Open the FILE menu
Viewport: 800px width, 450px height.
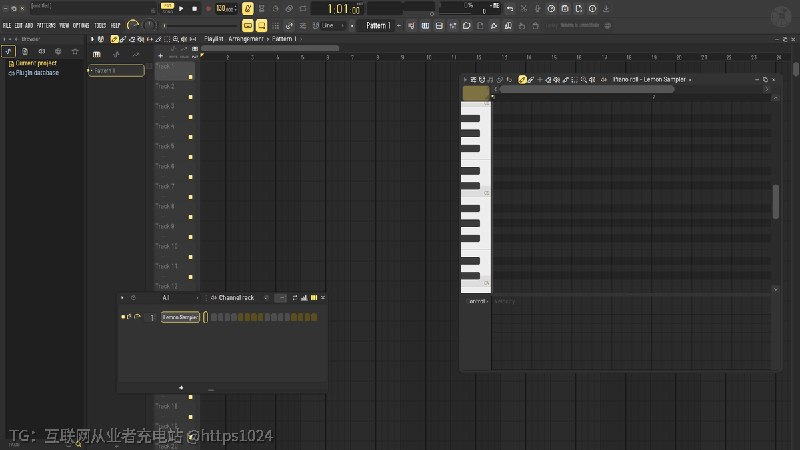7,26
